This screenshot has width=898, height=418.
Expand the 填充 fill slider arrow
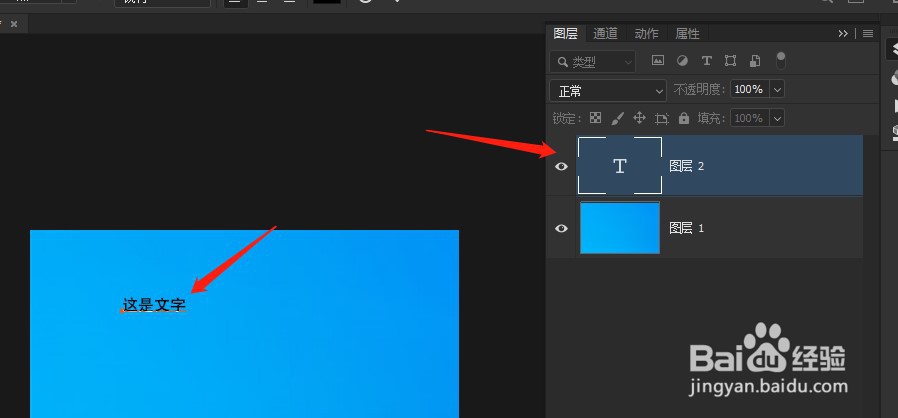click(777, 119)
